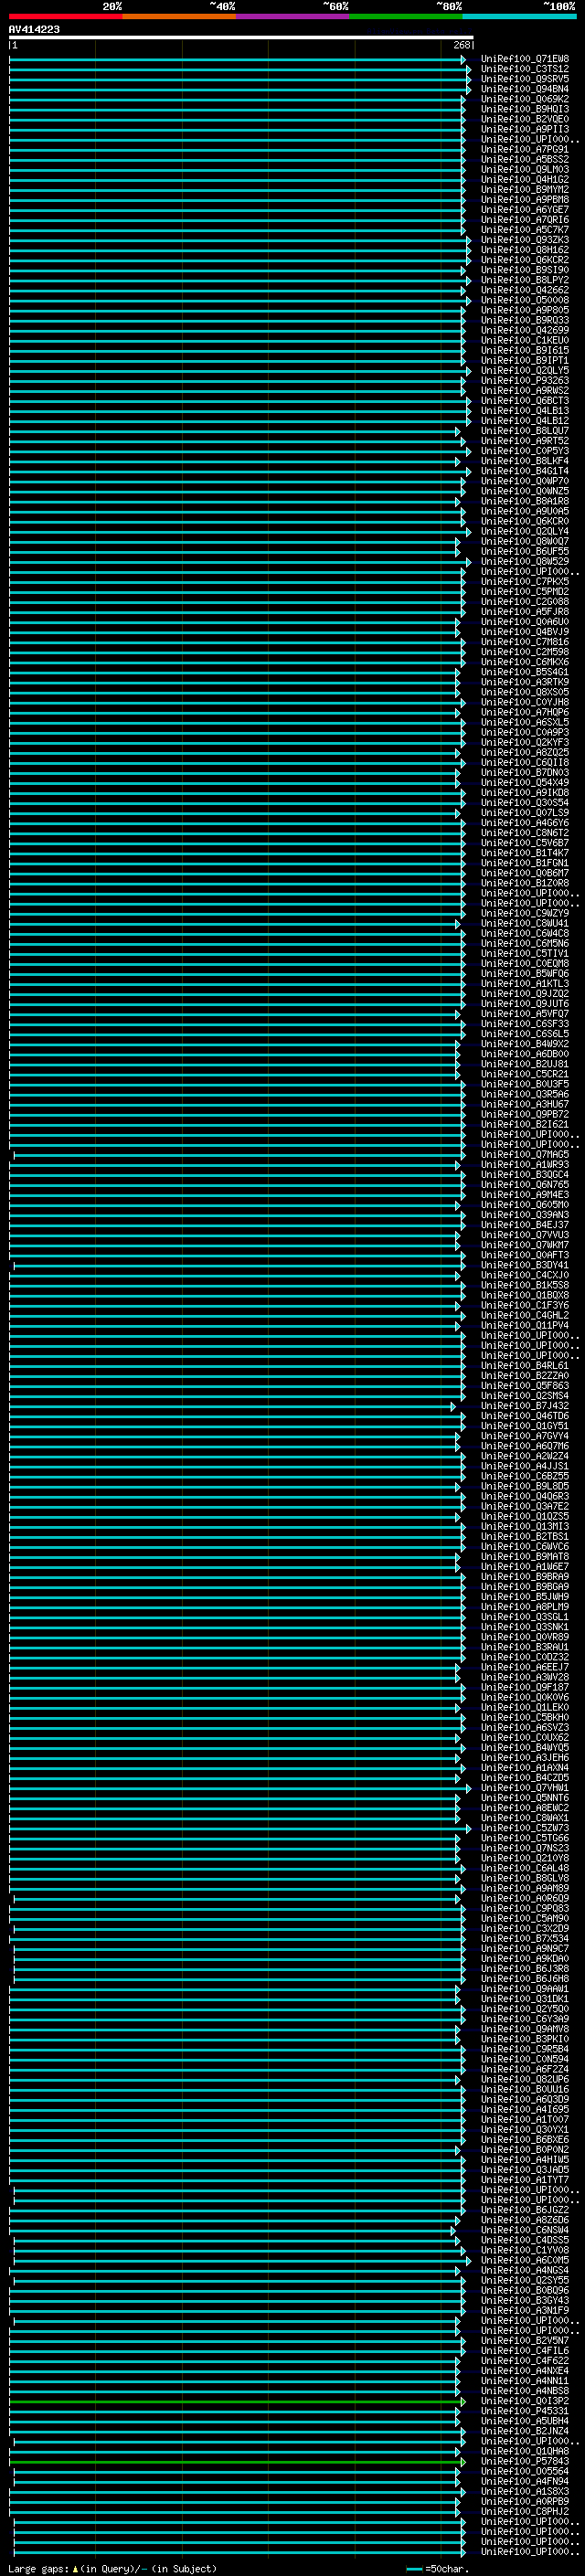This screenshot has width=585, height=2576.
Task: Open hit UniRef100_Q71EW8
Action: pyautogui.click(x=525, y=59)
